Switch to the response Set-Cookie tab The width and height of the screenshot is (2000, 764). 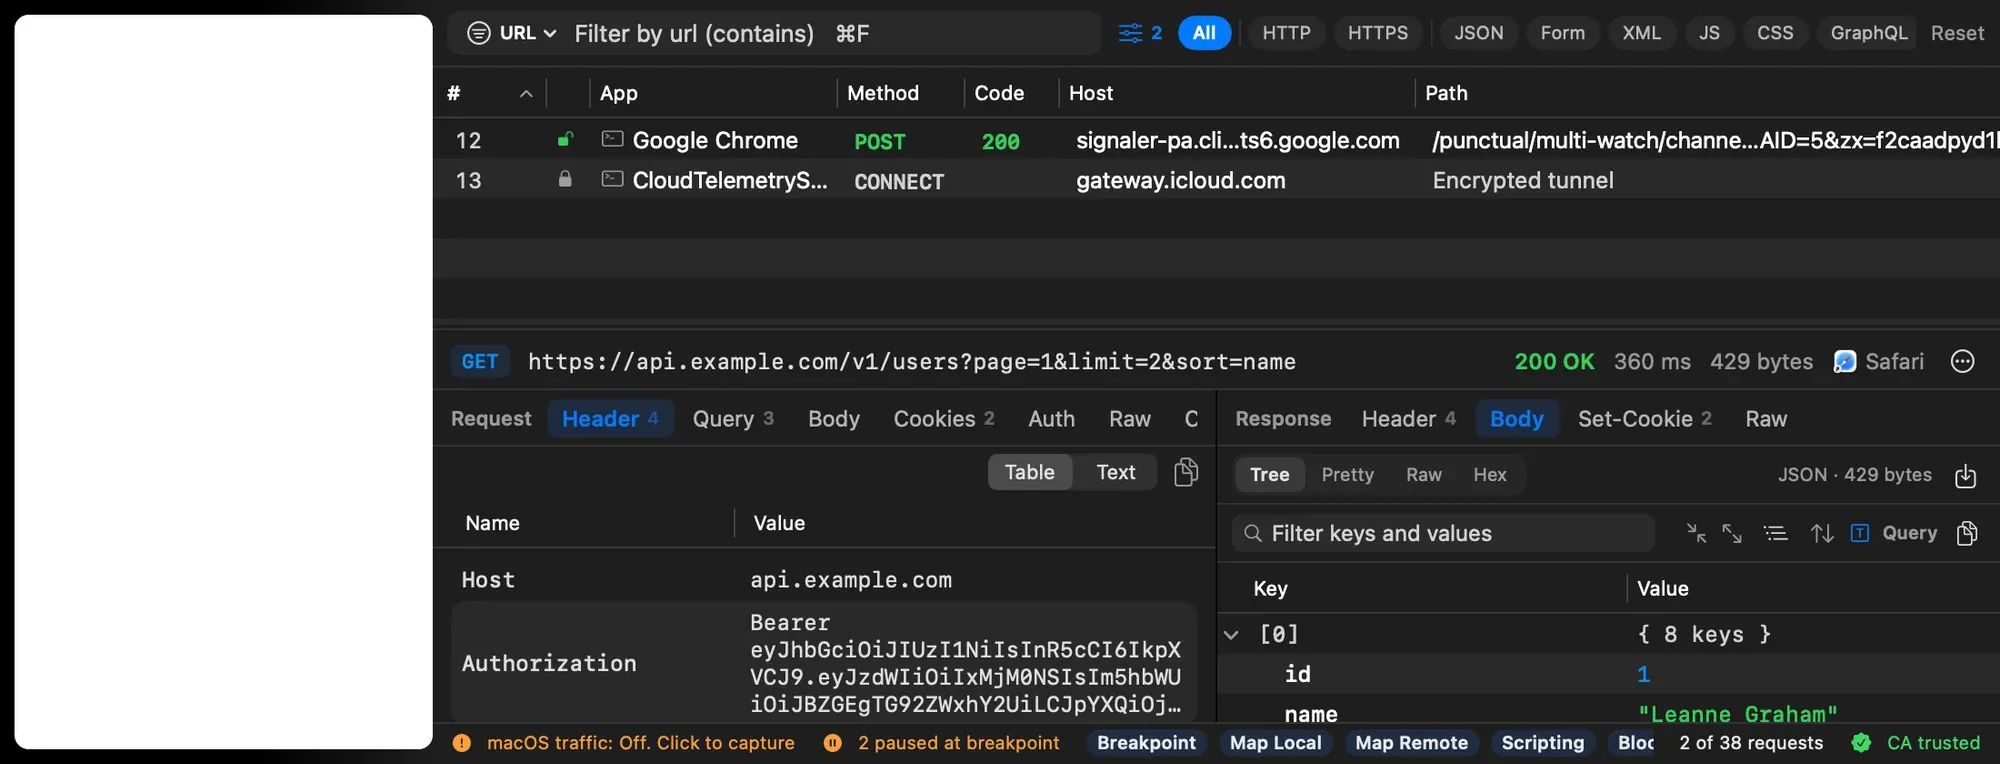point(1645,419)
